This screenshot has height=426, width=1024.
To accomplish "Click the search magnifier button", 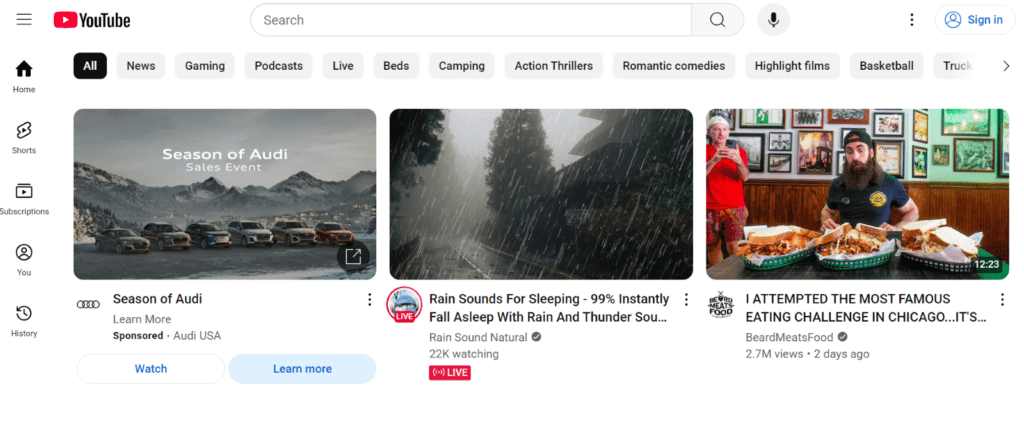I will coord(717,20).
